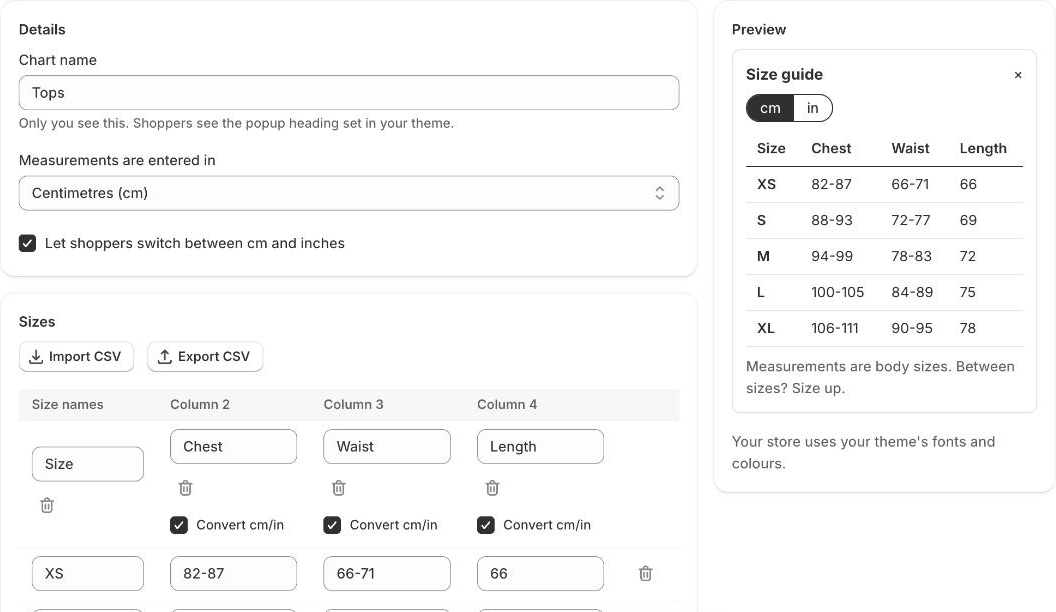Delete the XS size row
Image resolution: width=1056 pixels, height=612 pixels.
click(x=645, y=573)
